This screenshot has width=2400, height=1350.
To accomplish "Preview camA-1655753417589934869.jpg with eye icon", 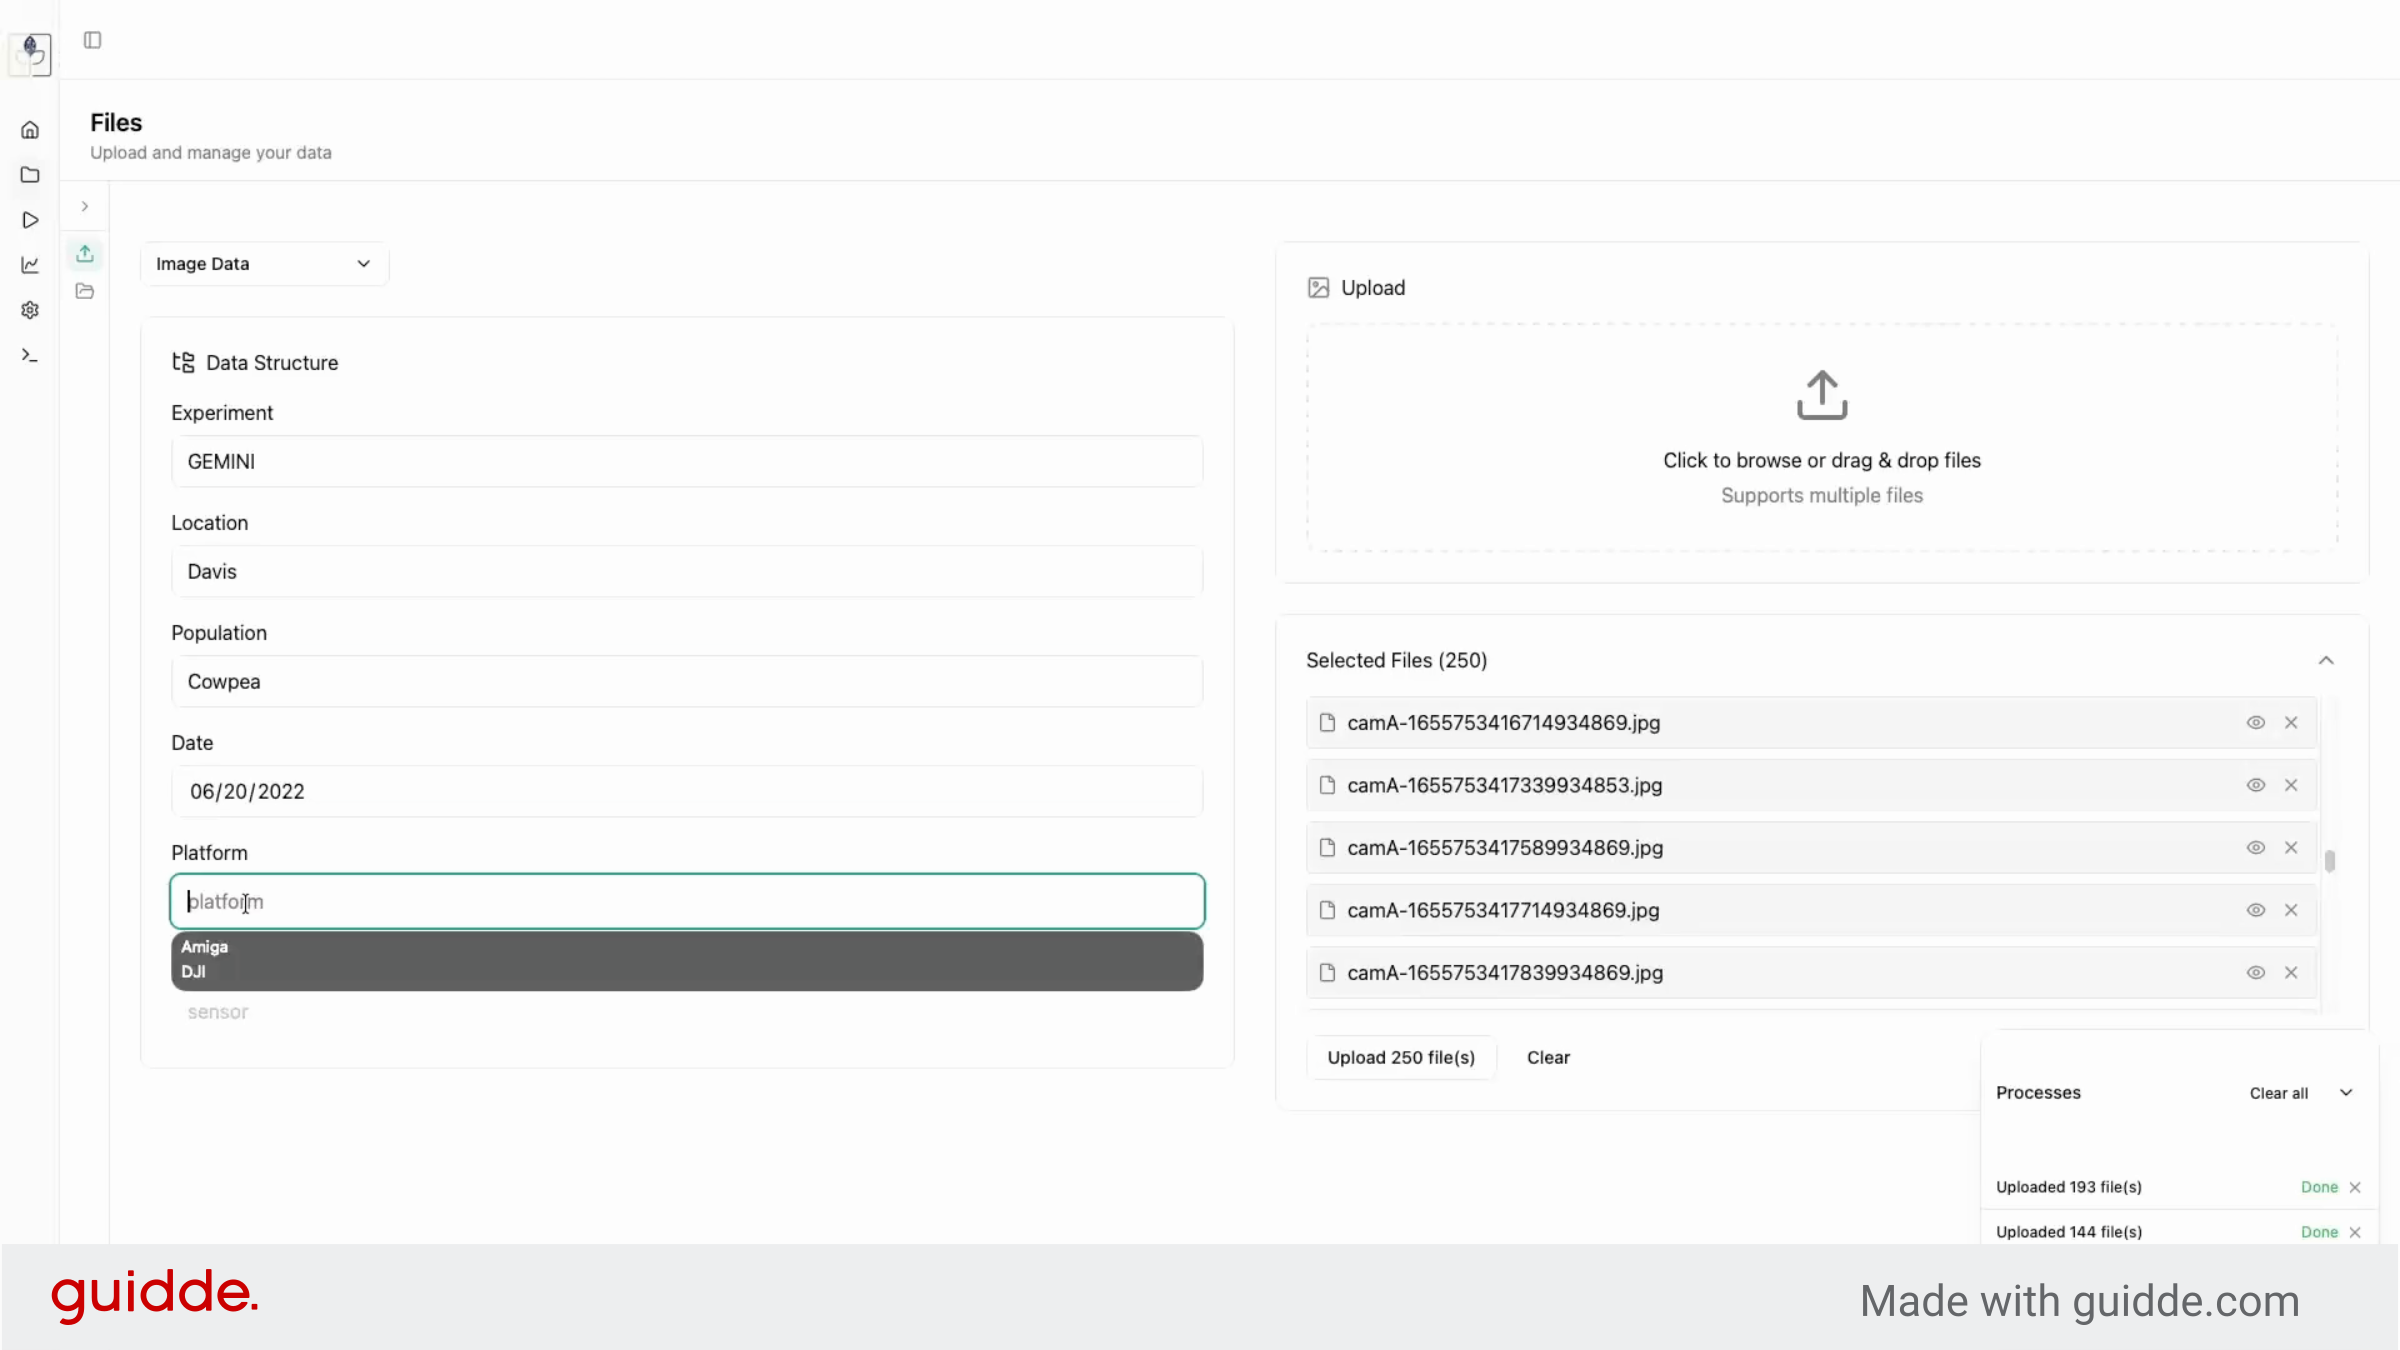I will pyautogui.click(x=2256, y=847).
